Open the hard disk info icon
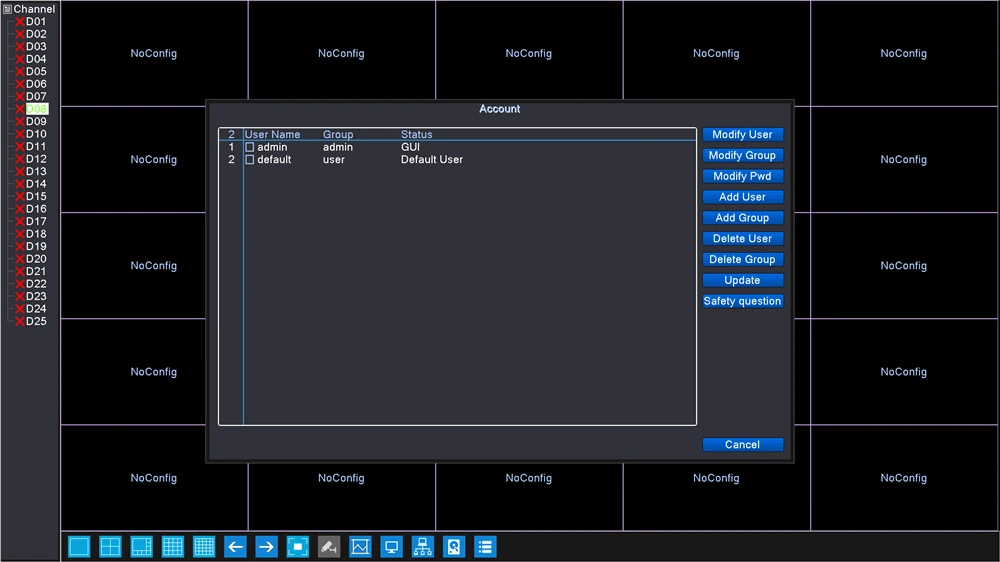This screenshot has width=1000, height=562. (x=454, y=547)
